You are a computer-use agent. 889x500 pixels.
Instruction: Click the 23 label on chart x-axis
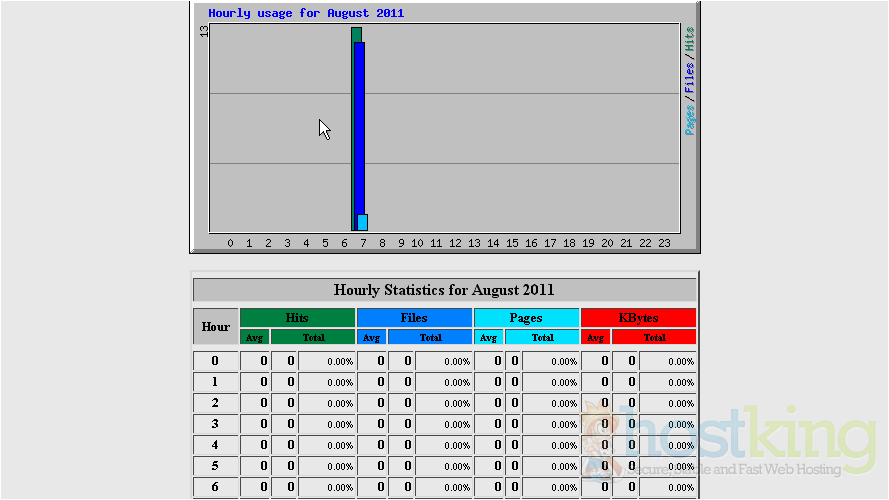(664, 243)
